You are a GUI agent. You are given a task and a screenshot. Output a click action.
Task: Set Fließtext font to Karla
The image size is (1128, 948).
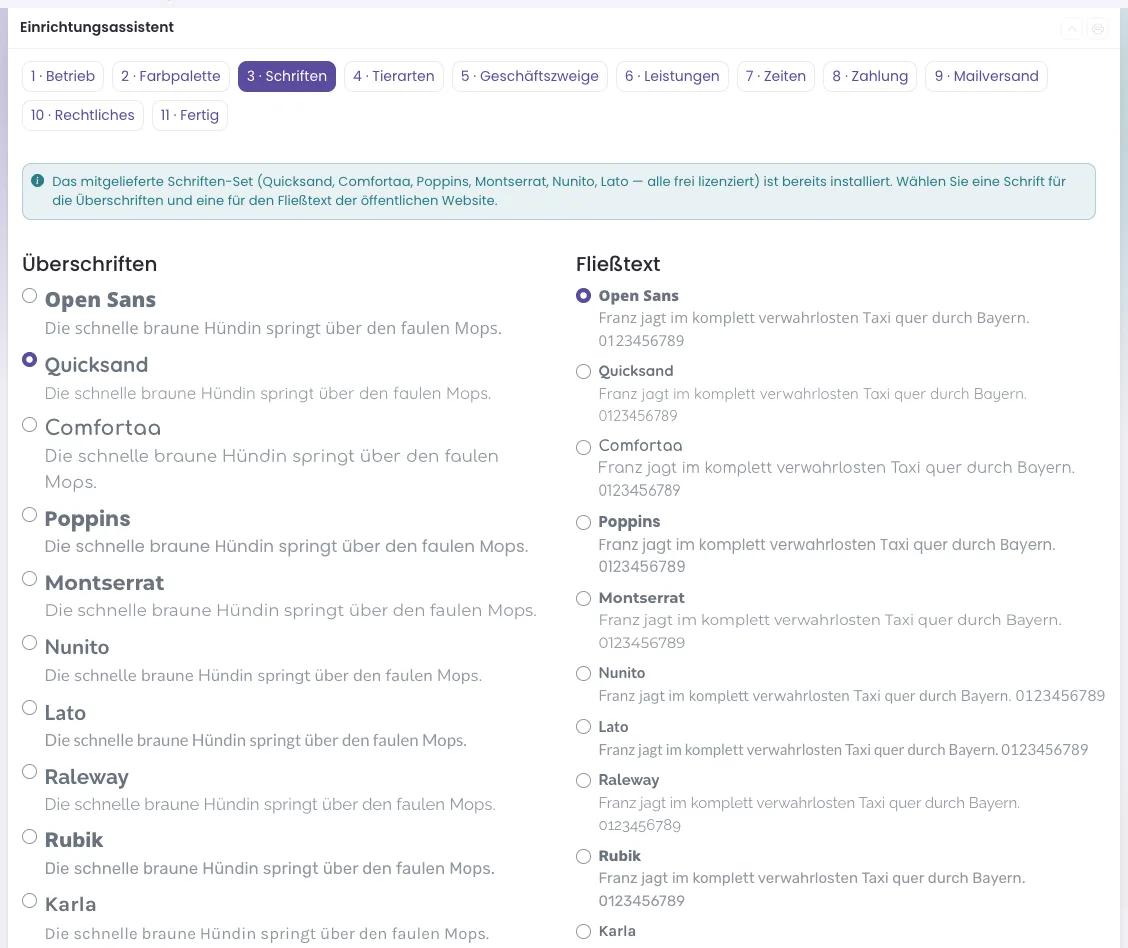click(x=583, y=931)
